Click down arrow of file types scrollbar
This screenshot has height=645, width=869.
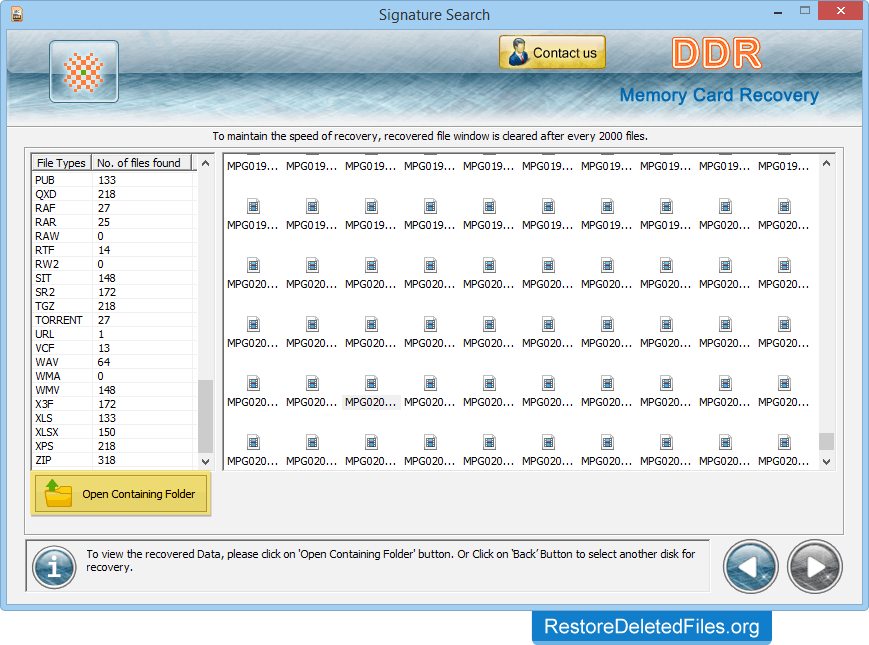(206, 461)
